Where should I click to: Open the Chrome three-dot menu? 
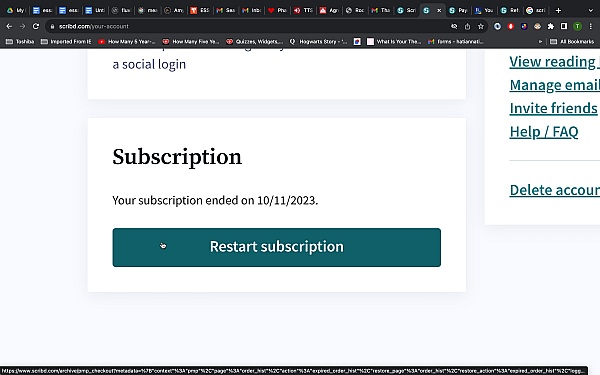click(590, 26)
